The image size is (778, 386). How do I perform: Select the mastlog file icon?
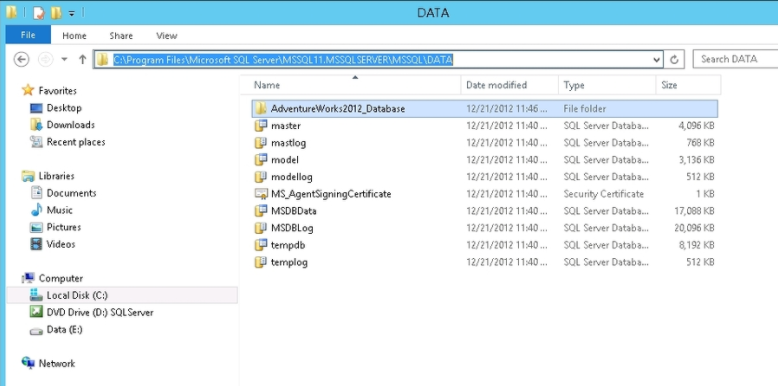(261, 142)
